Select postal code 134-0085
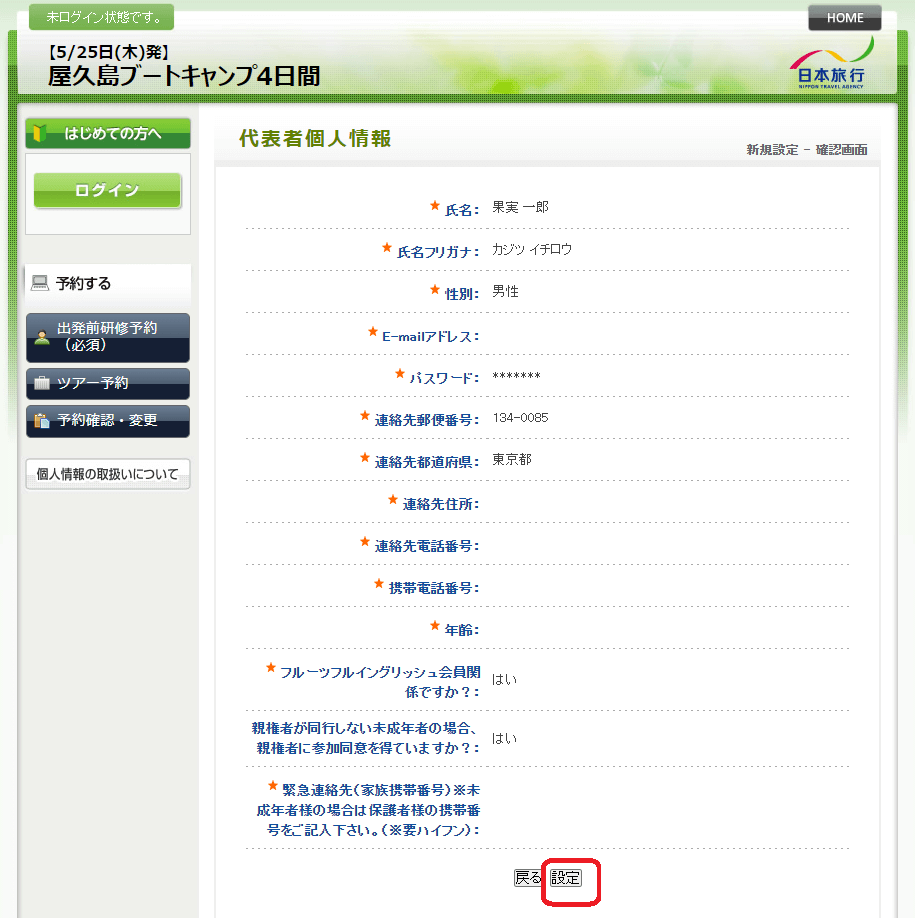Viewport: 915px width, 918px height. pyautogui.click(x=520, y=417)
